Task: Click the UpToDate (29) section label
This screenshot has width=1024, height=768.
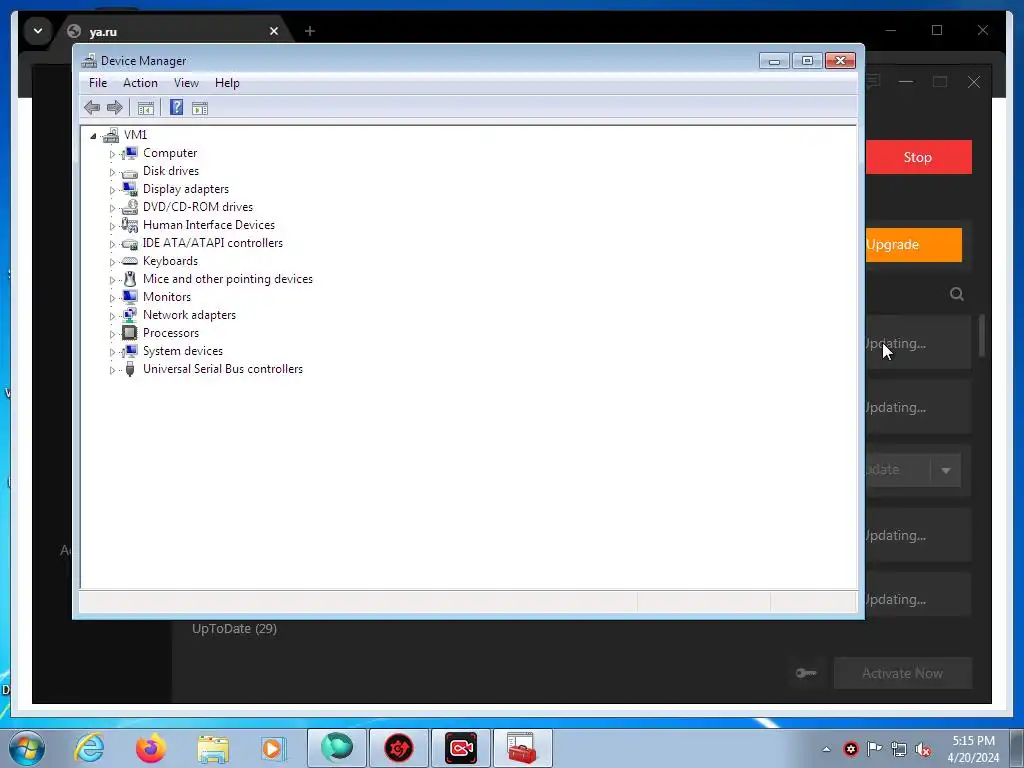Action: 234,629
